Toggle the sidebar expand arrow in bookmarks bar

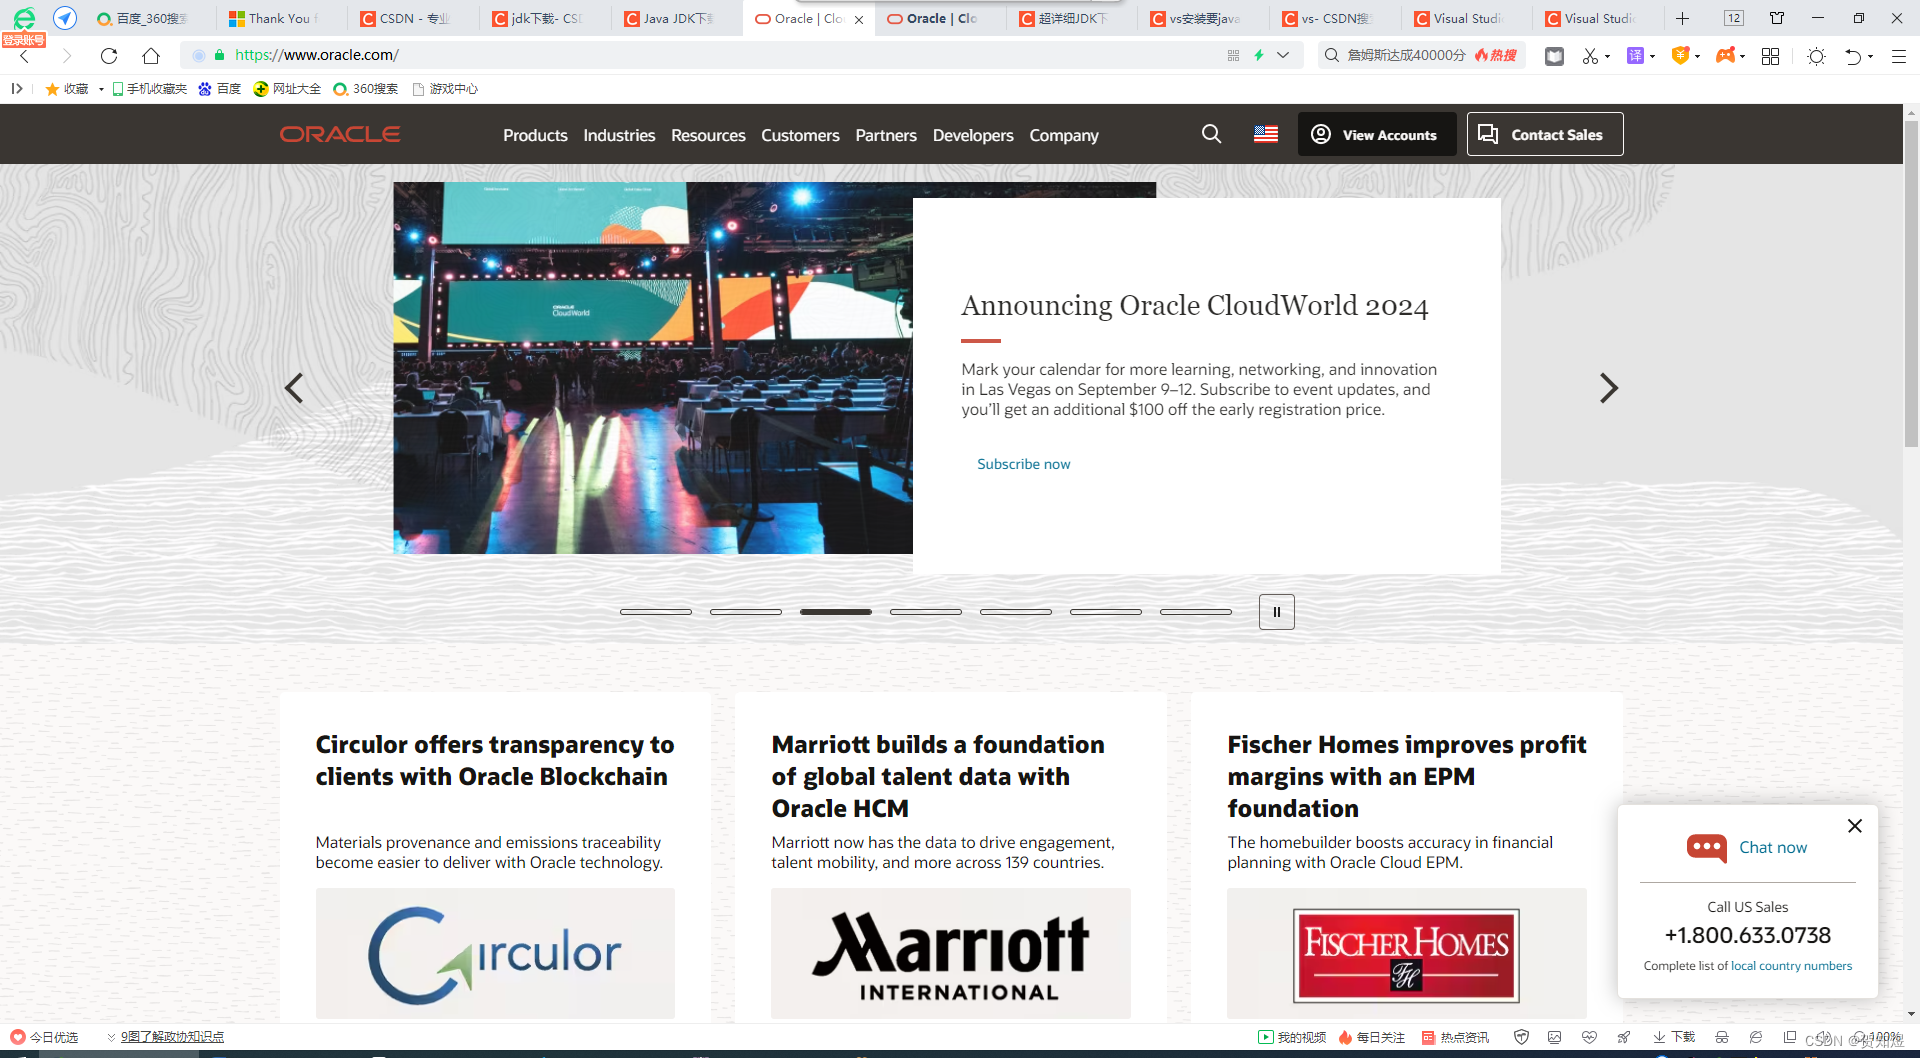tap(17, 89)
